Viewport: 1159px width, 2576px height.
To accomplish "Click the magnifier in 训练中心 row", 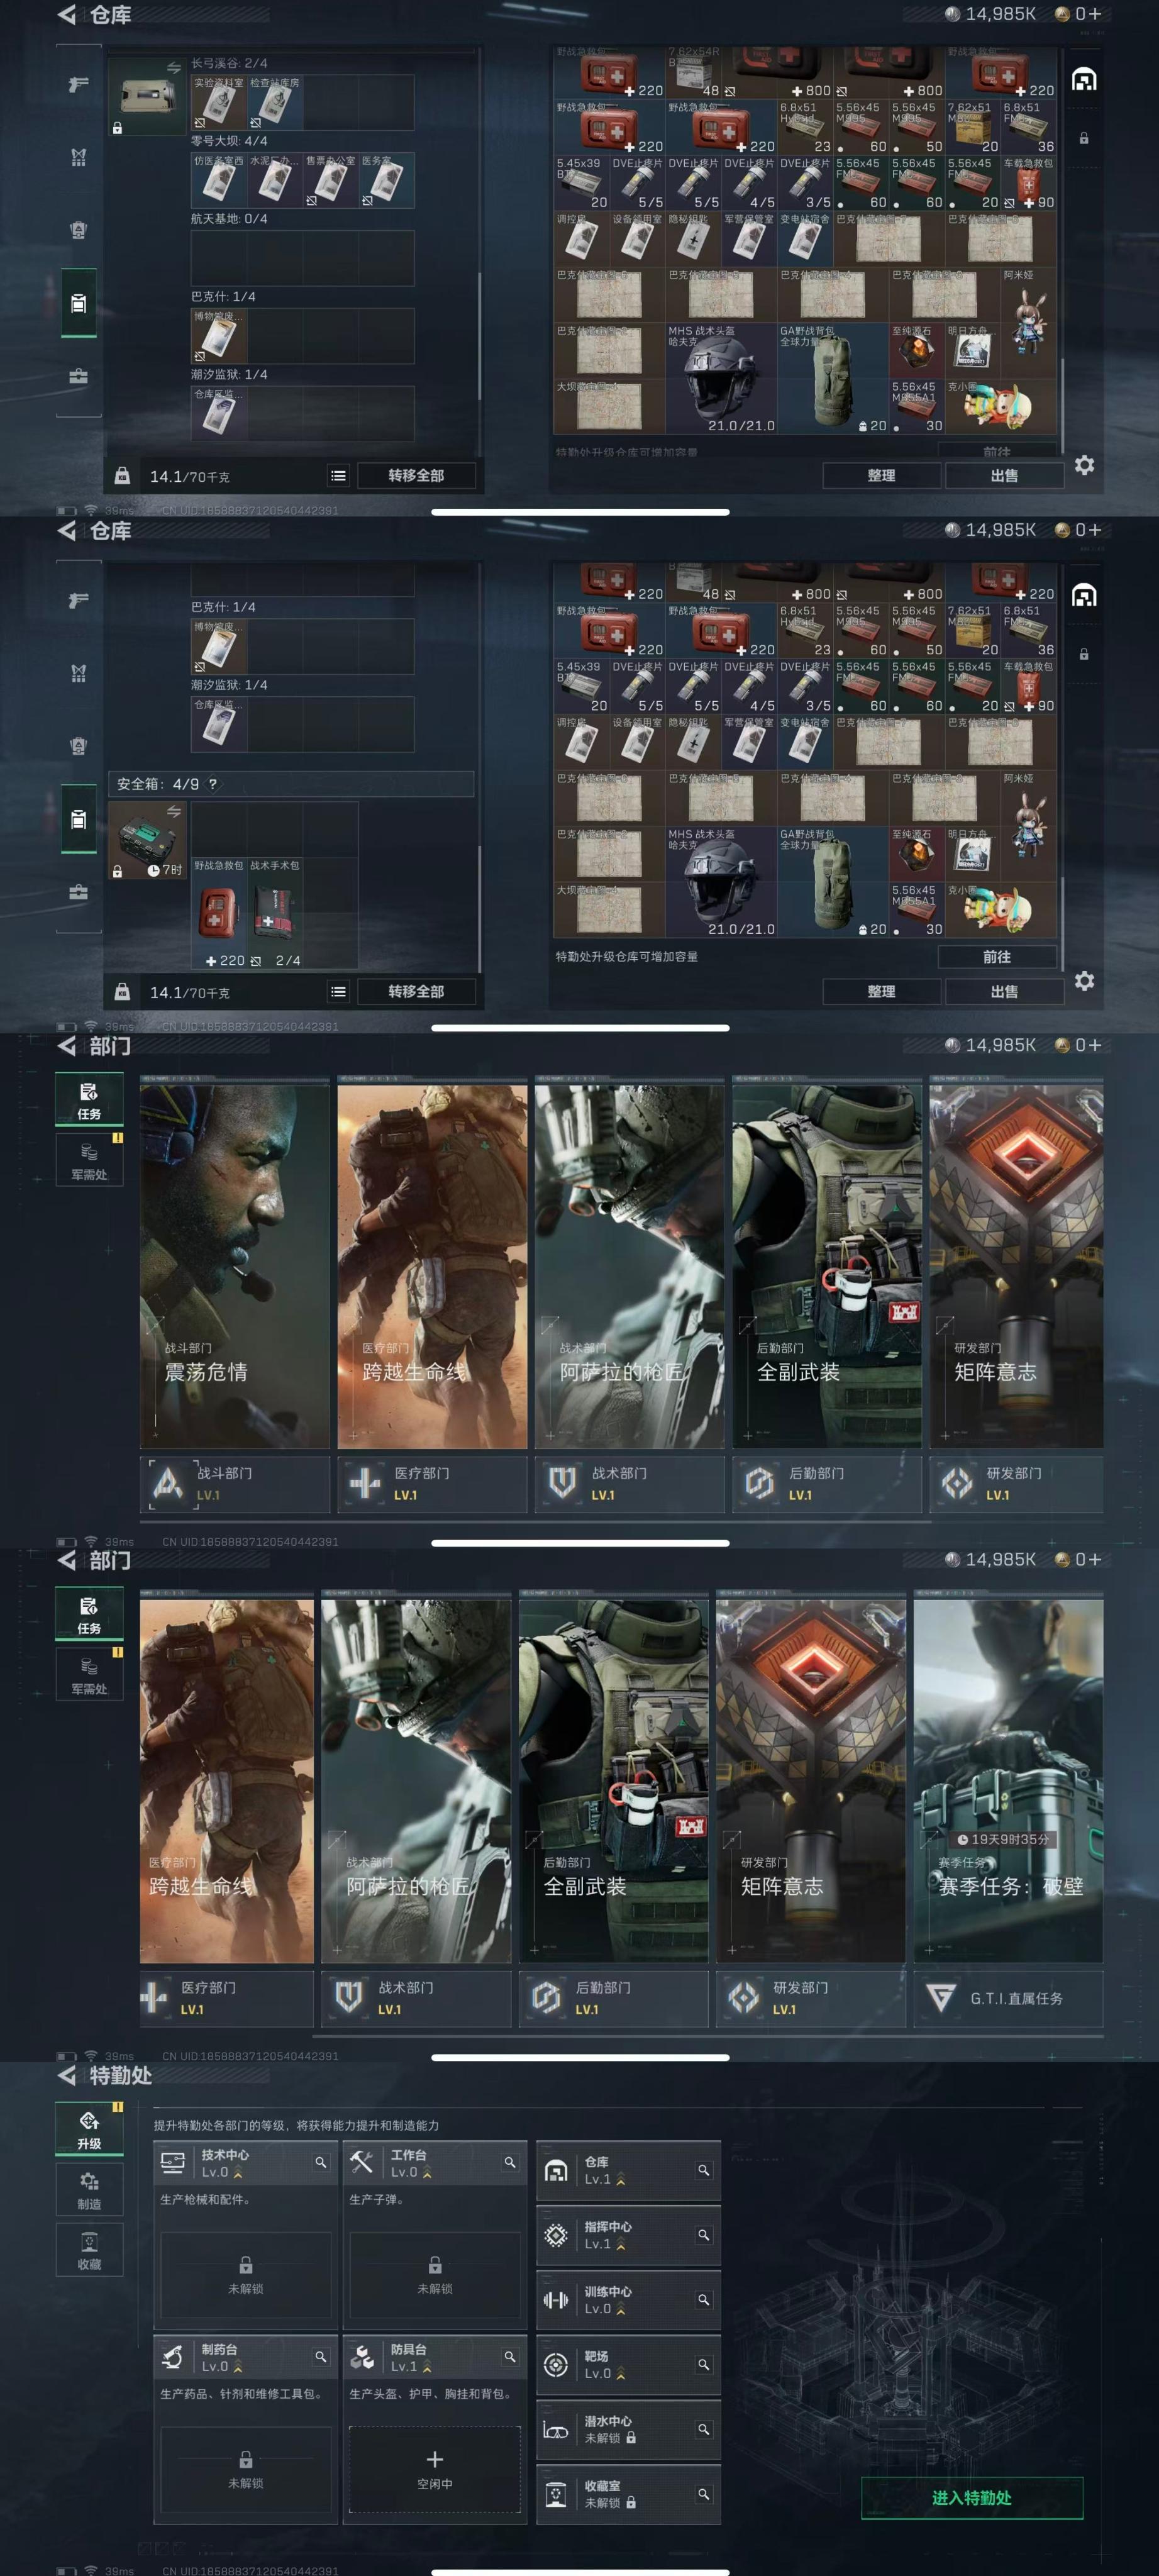I will point(704,2300).
